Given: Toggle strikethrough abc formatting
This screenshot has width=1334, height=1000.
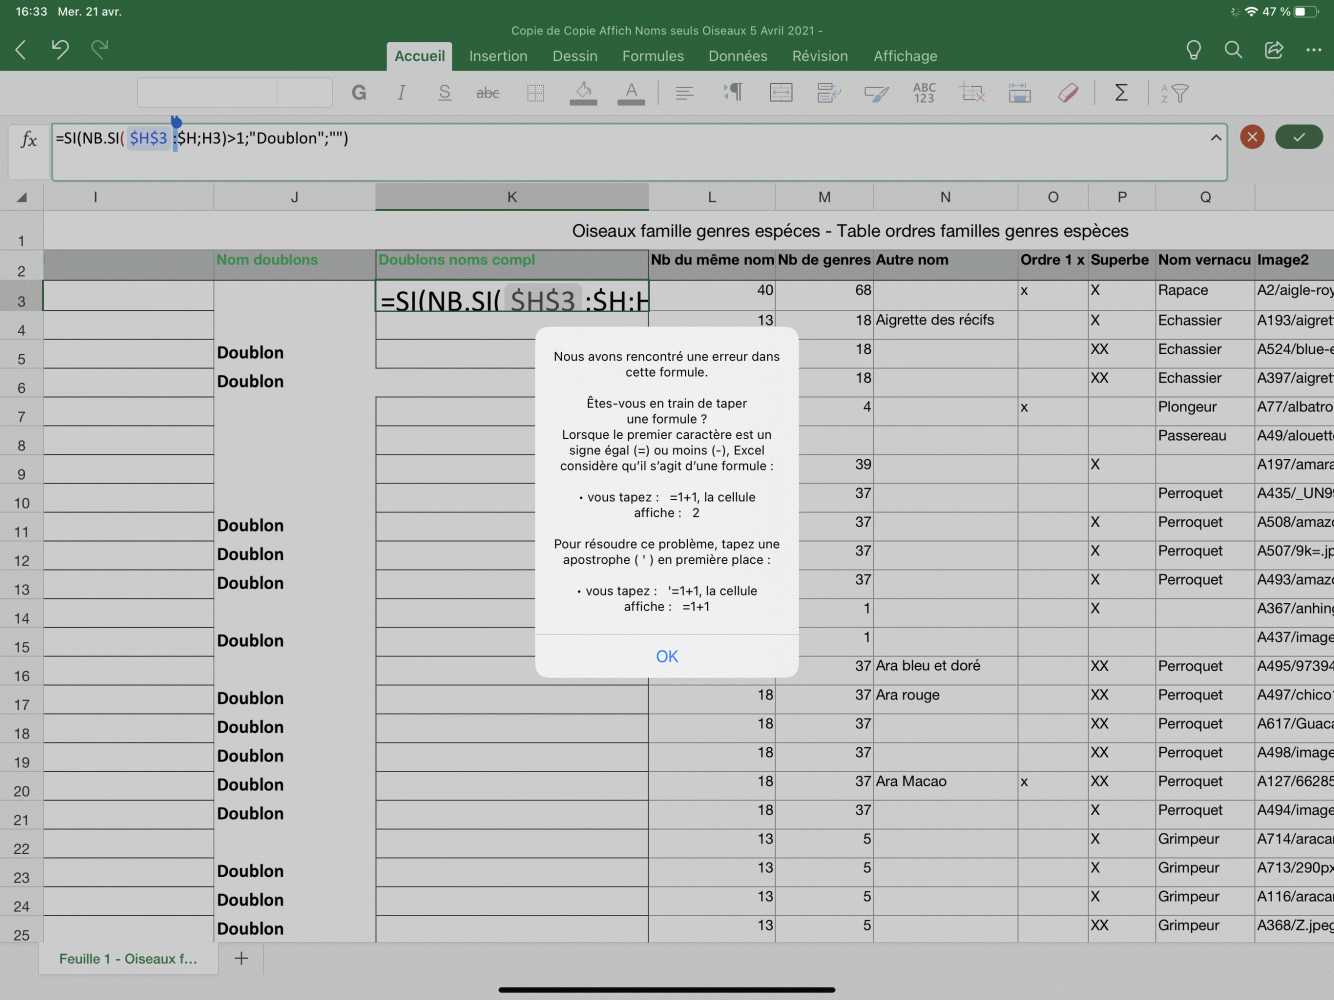Looking at the screenshot, I should [487, 93].
